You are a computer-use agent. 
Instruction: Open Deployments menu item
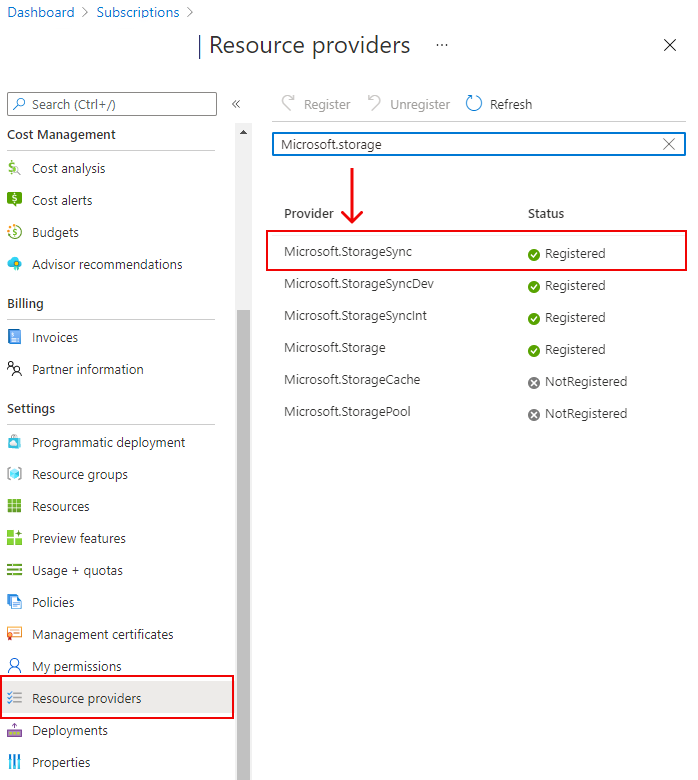point(70,730)
